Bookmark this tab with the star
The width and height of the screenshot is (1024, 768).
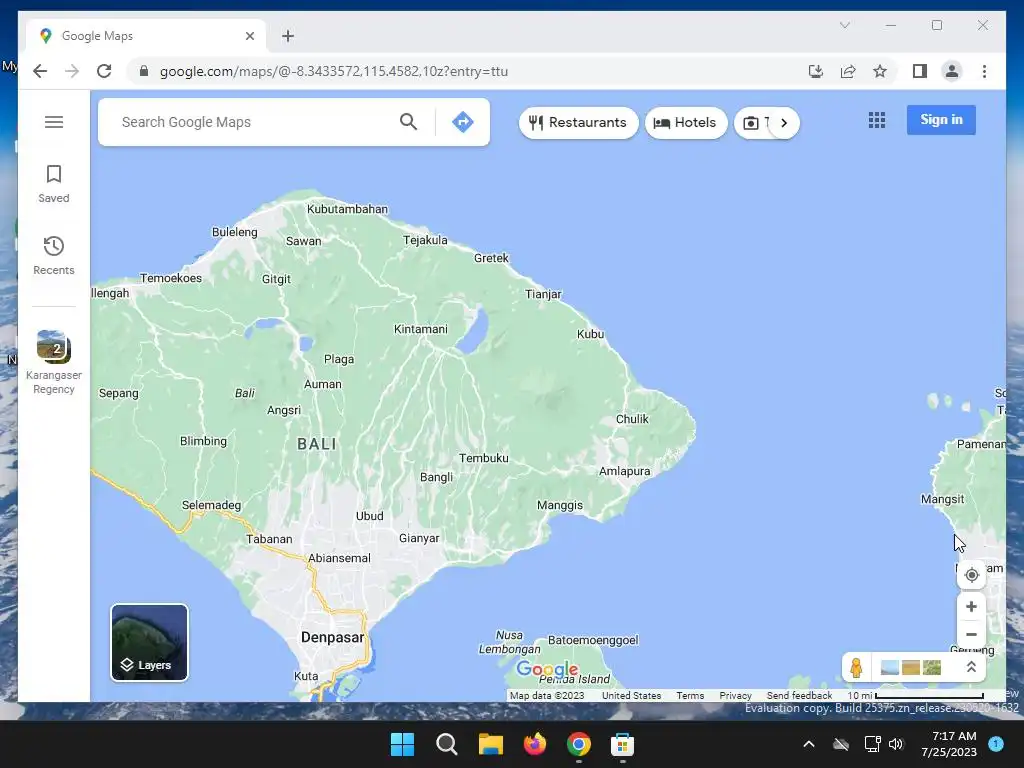[x=880, y=71]
